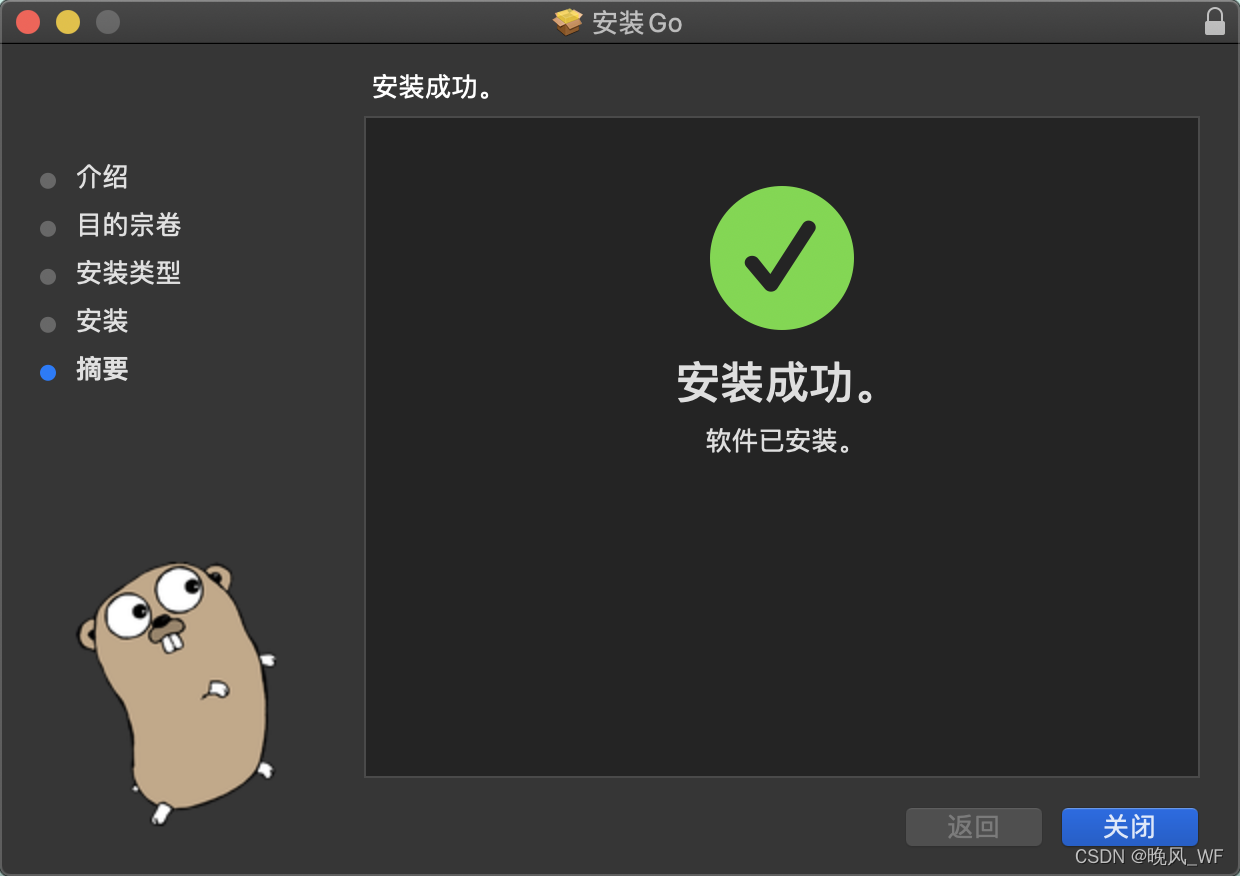
Task: Click the gray bullet beside 安装 step
Action: (48, 324)
